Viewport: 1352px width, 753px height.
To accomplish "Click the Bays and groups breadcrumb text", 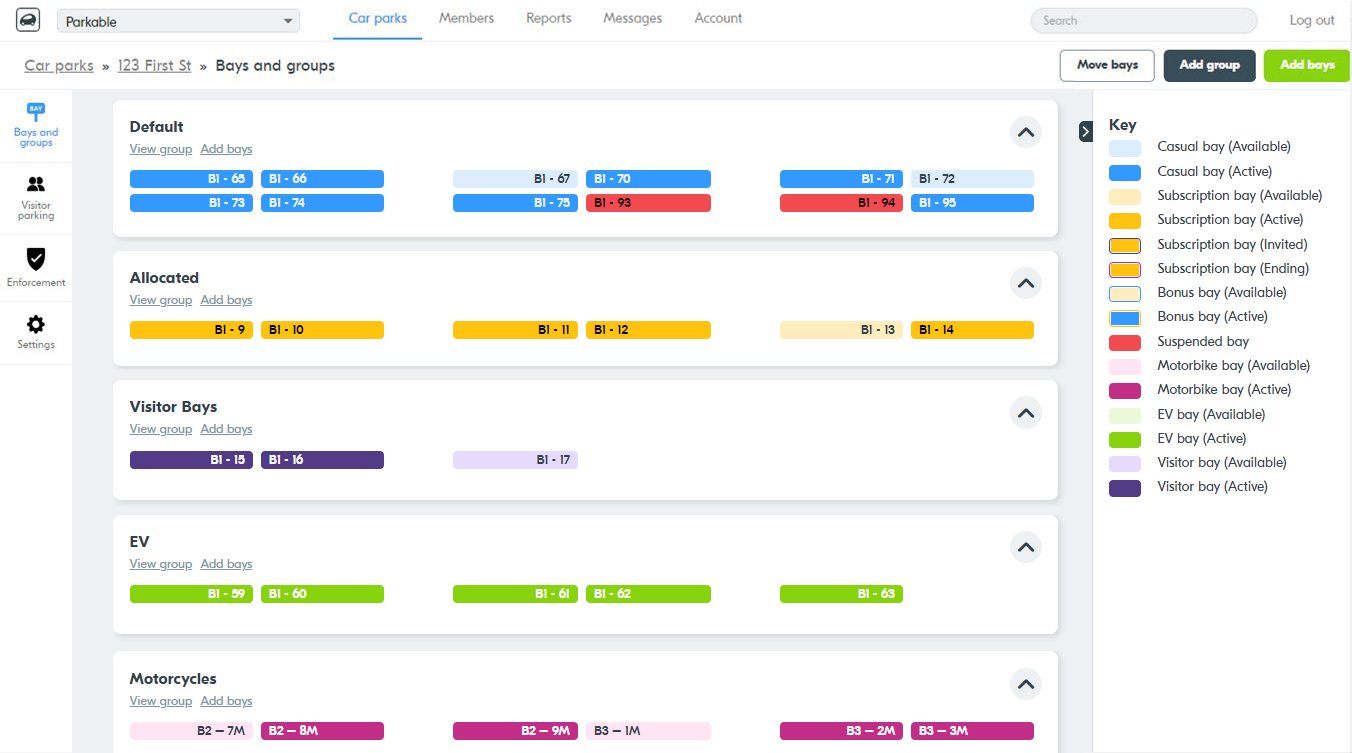I will click(x=275, y=66).
